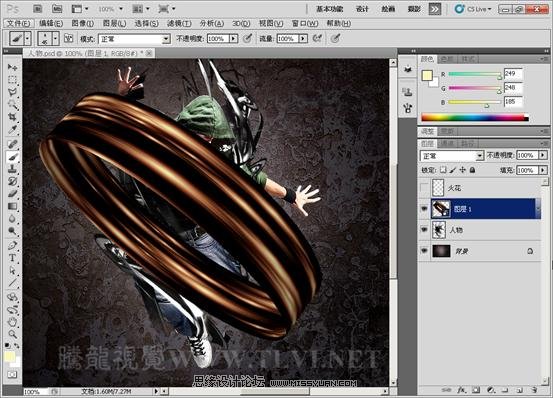Switch to the 基本功能 workspace

[329, 9]
